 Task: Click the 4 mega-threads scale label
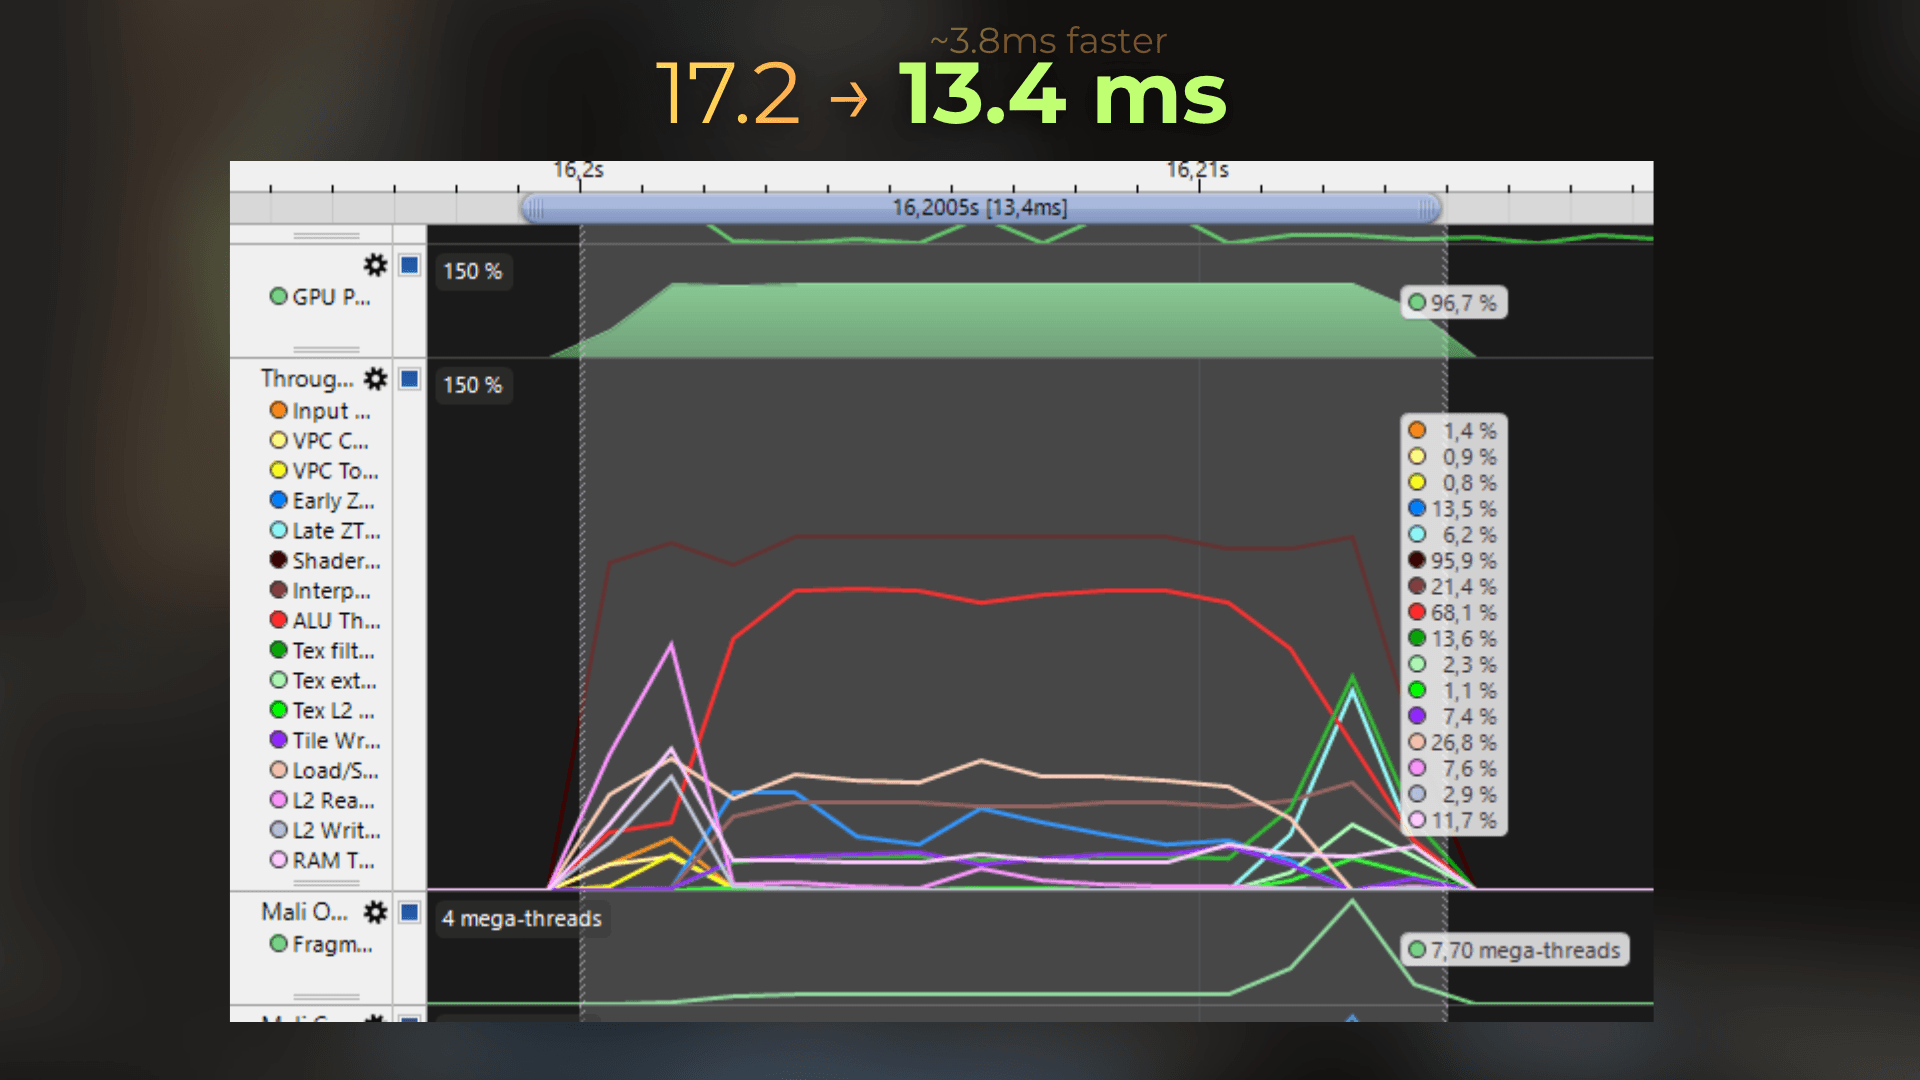click(x=522, y=918)
